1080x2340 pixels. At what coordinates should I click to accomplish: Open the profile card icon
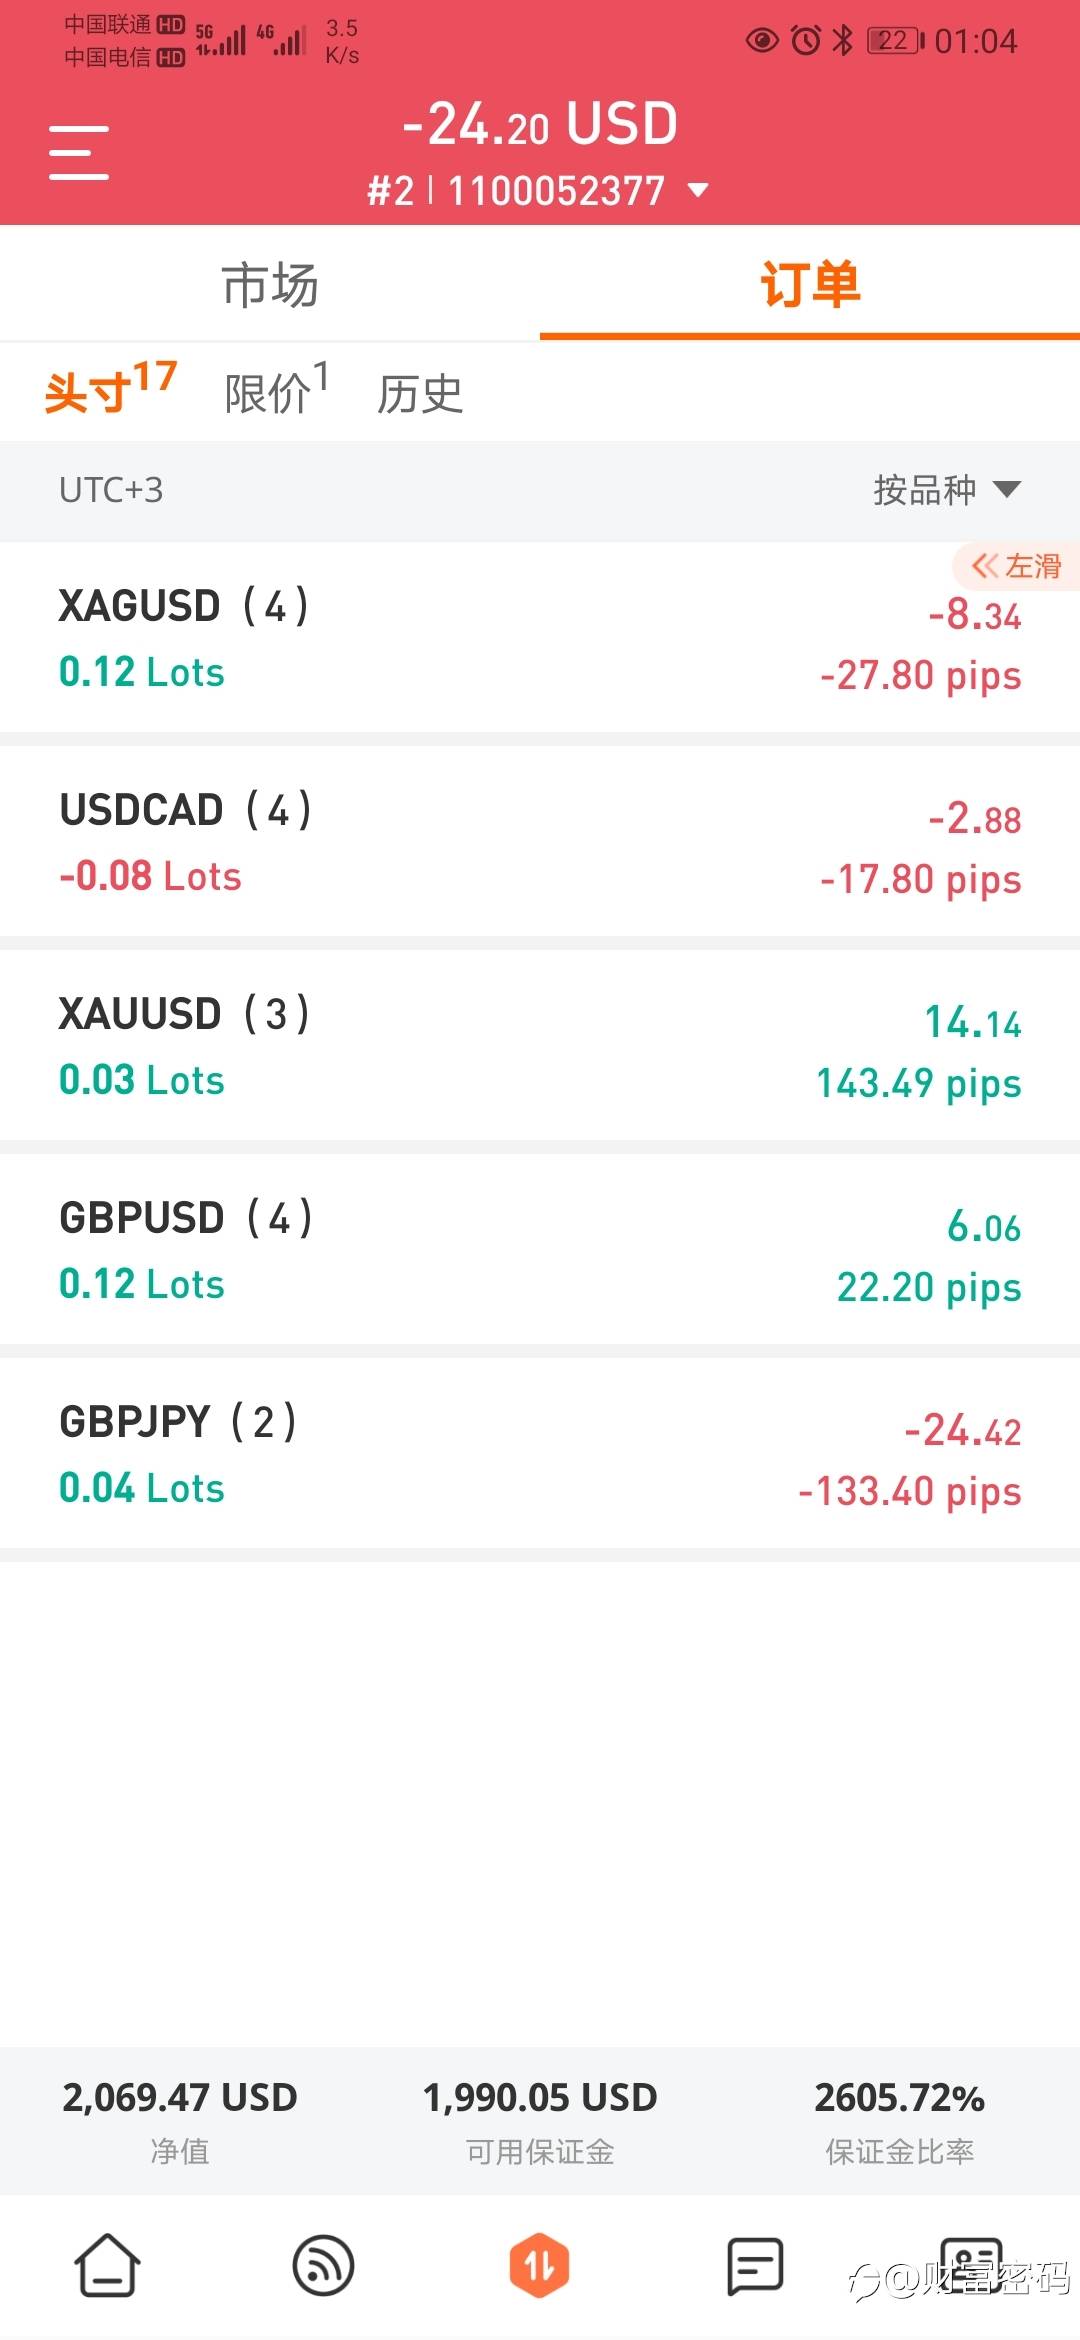970,2263
